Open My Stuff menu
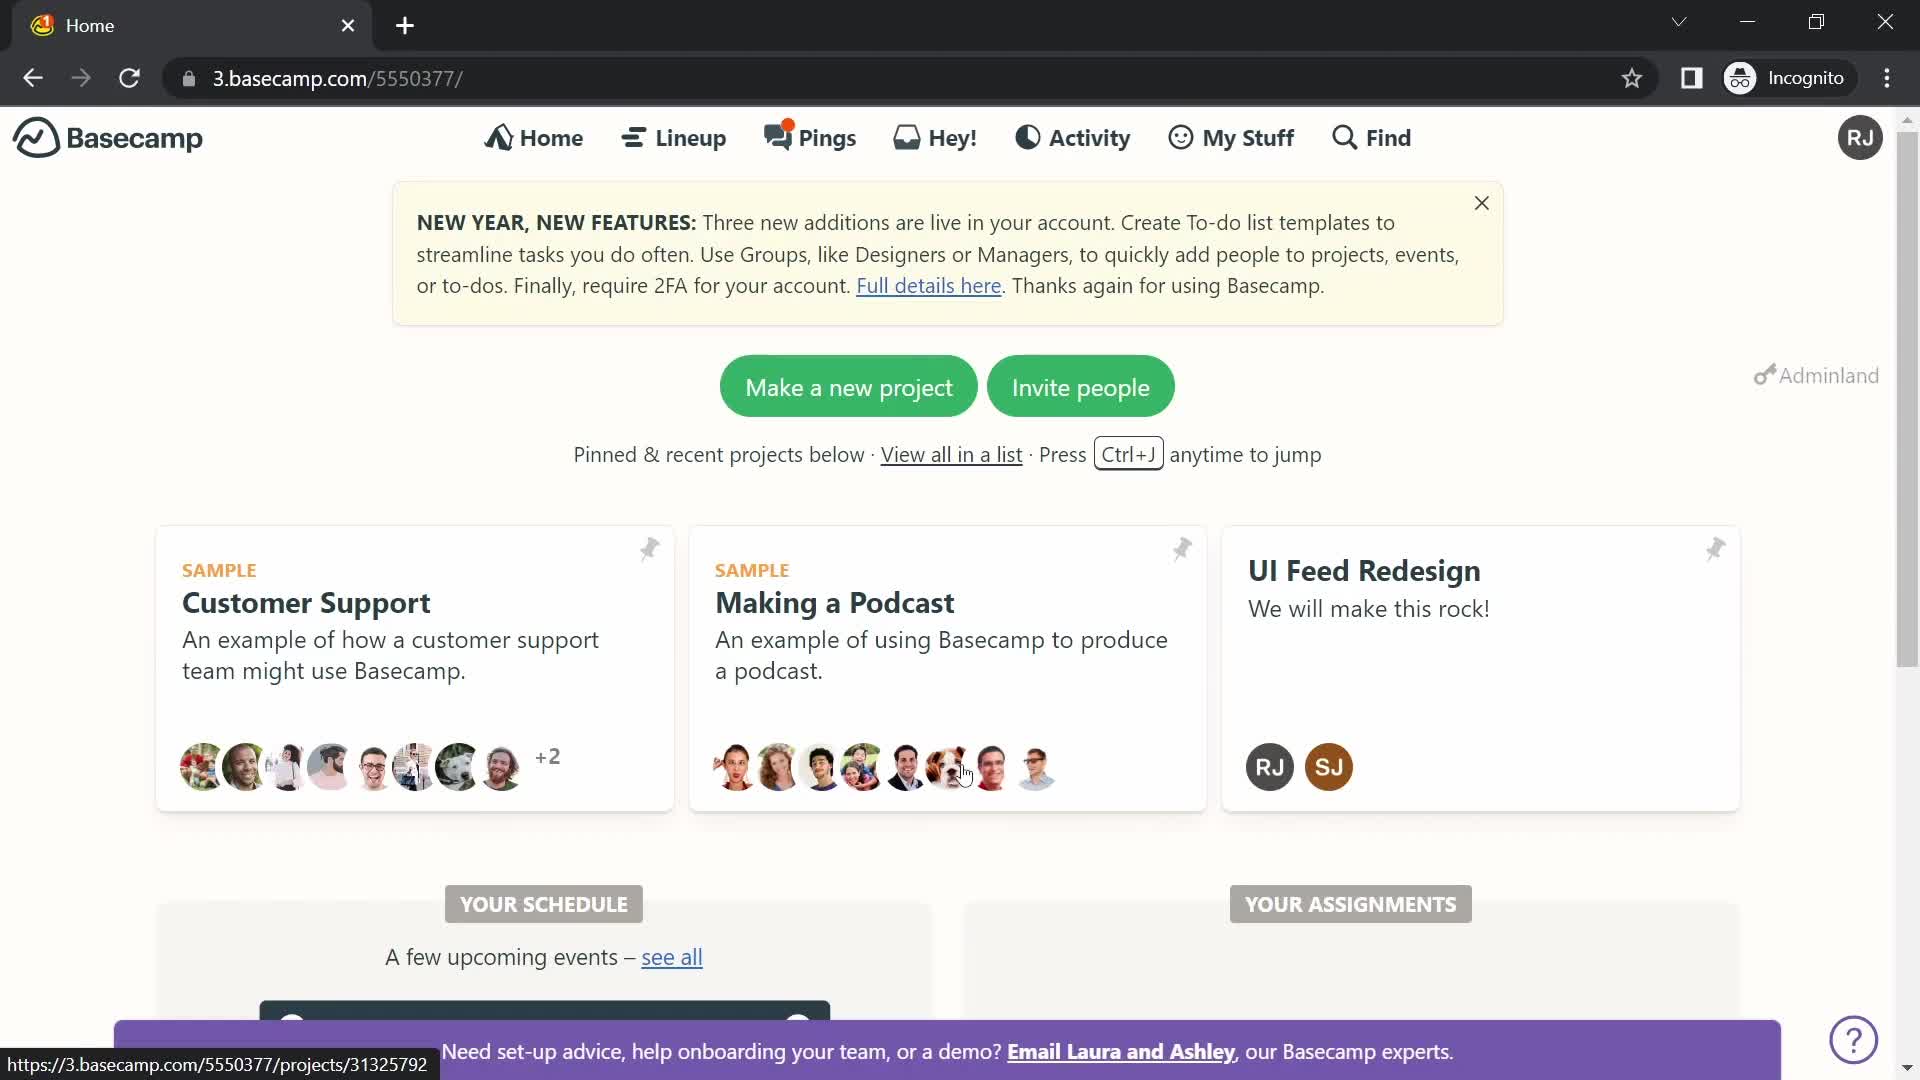This screenshot has width=1920, height=1080. pyautogui.click(x=1231, y=138)
